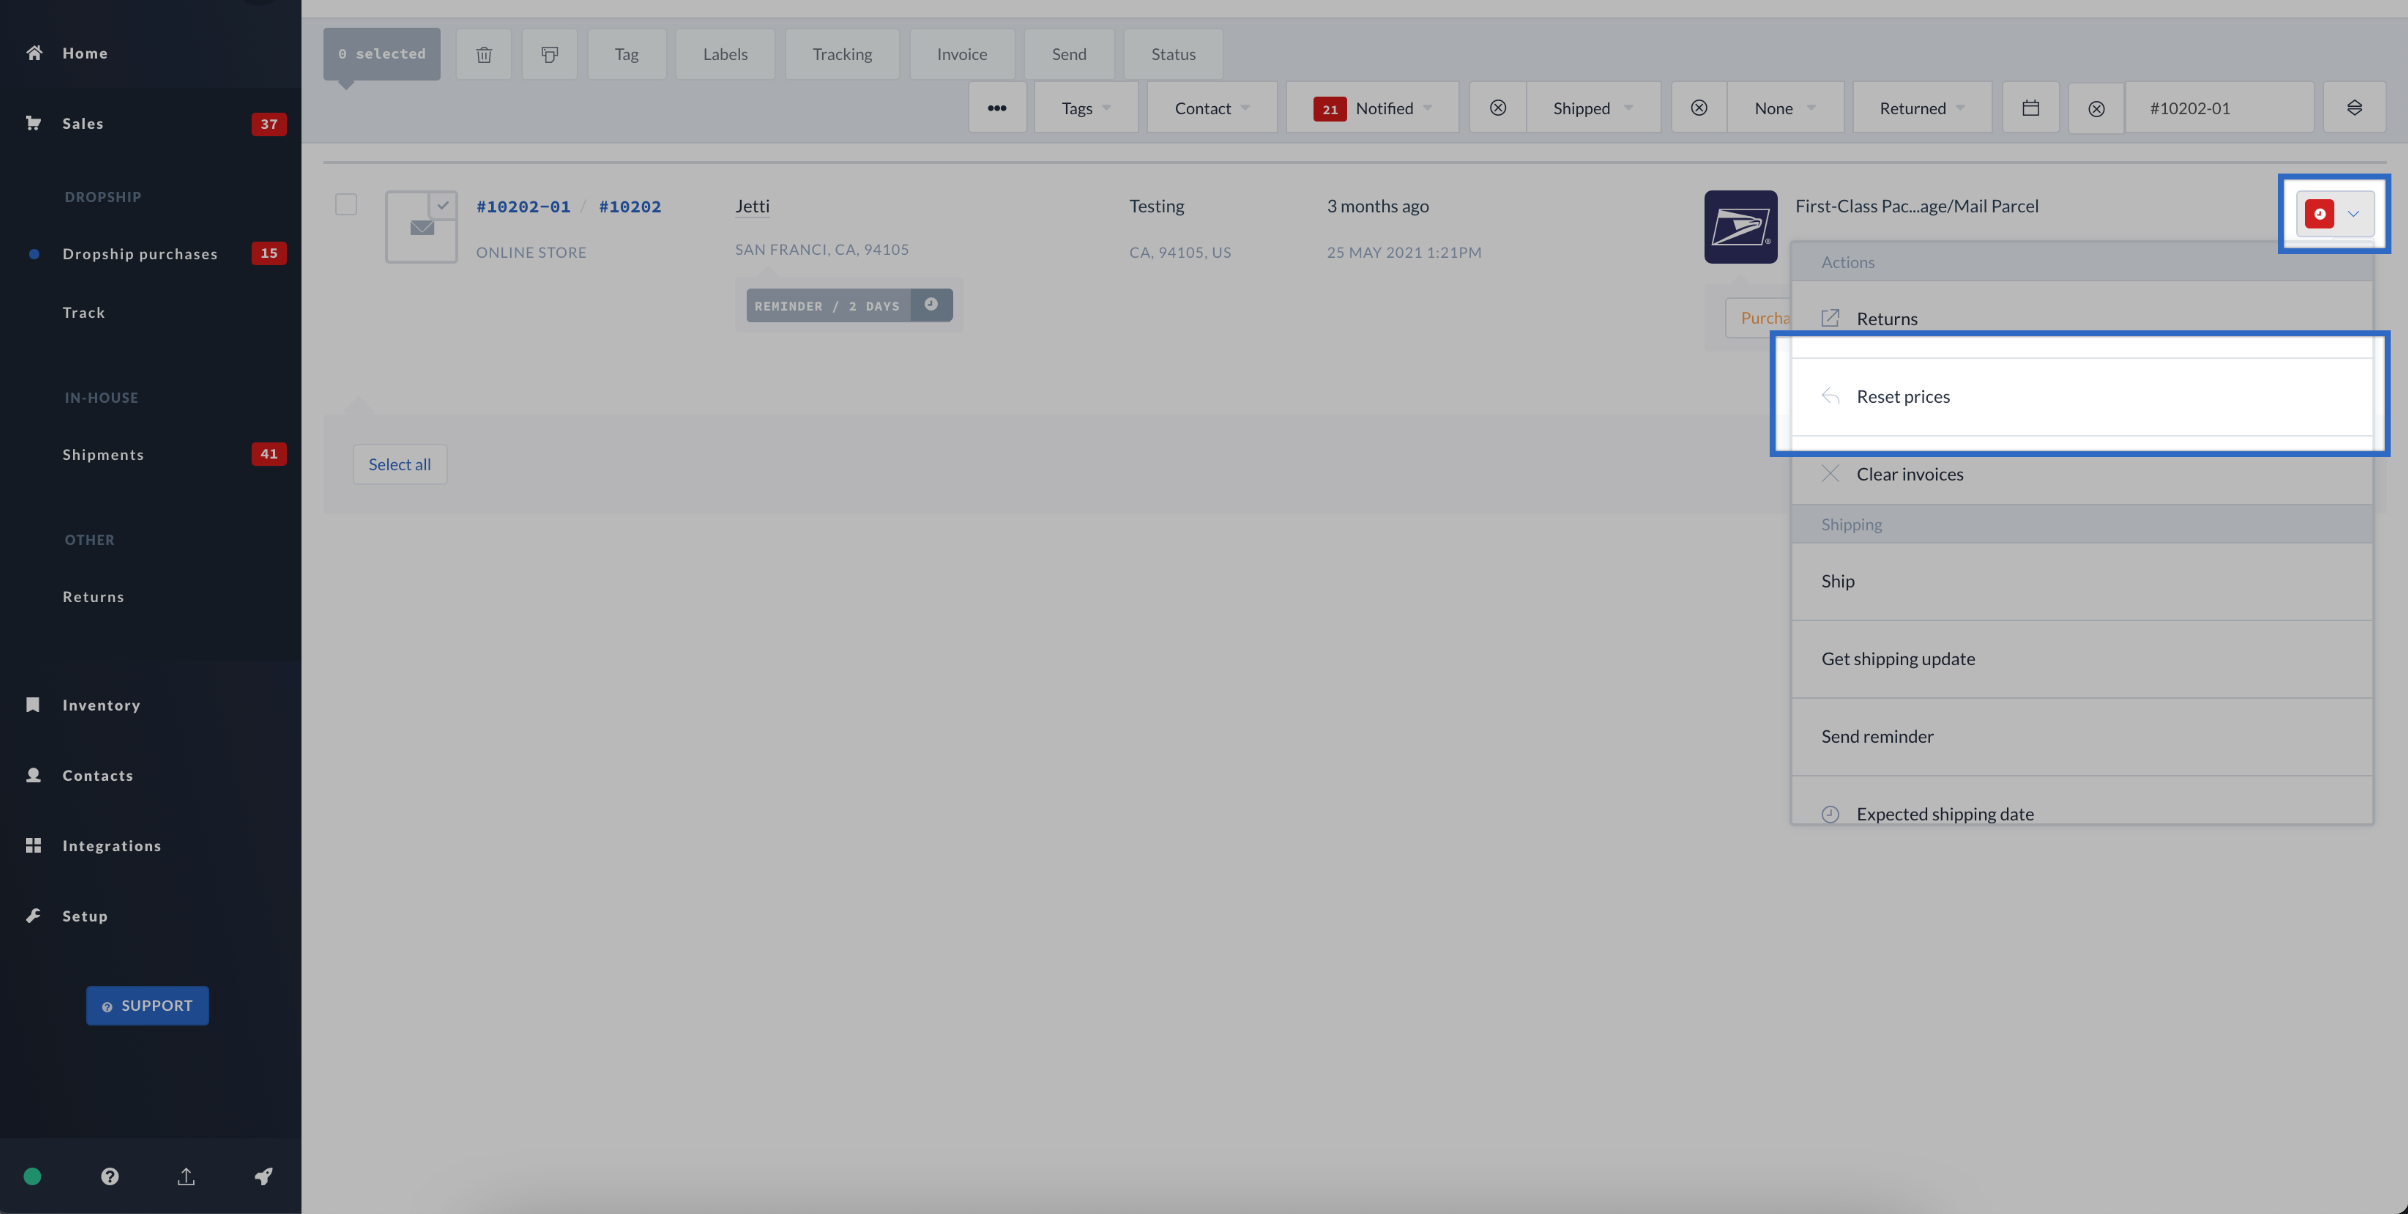Screen dimensions: 2408x1214
Task: Expand the Returned filter dropdown
Action: (x=1922, y=108)
